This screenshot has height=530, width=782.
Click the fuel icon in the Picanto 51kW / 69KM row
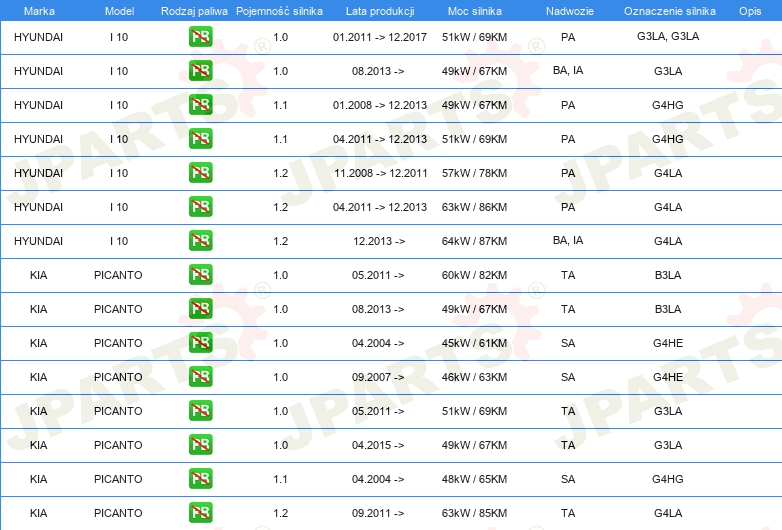(200, 410)
